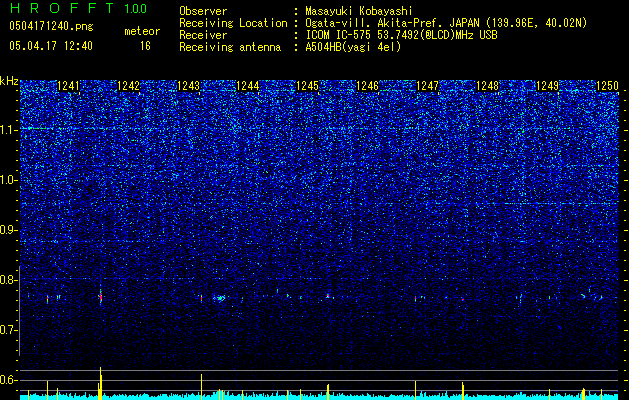
Task: Click the 1246 time axis marker
Action: (367, 86)
